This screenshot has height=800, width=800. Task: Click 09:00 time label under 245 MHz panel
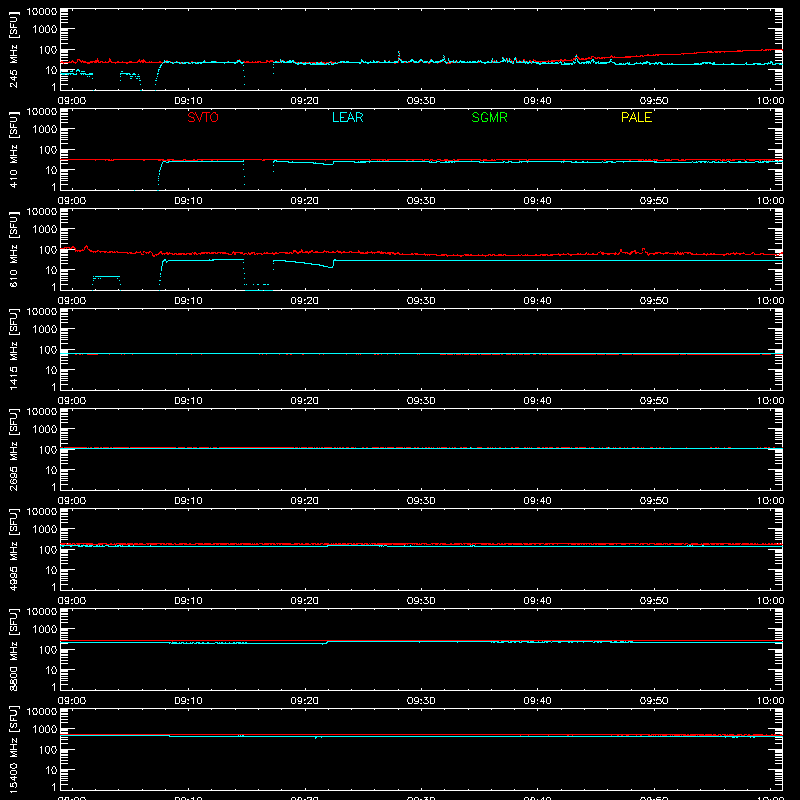72,101
